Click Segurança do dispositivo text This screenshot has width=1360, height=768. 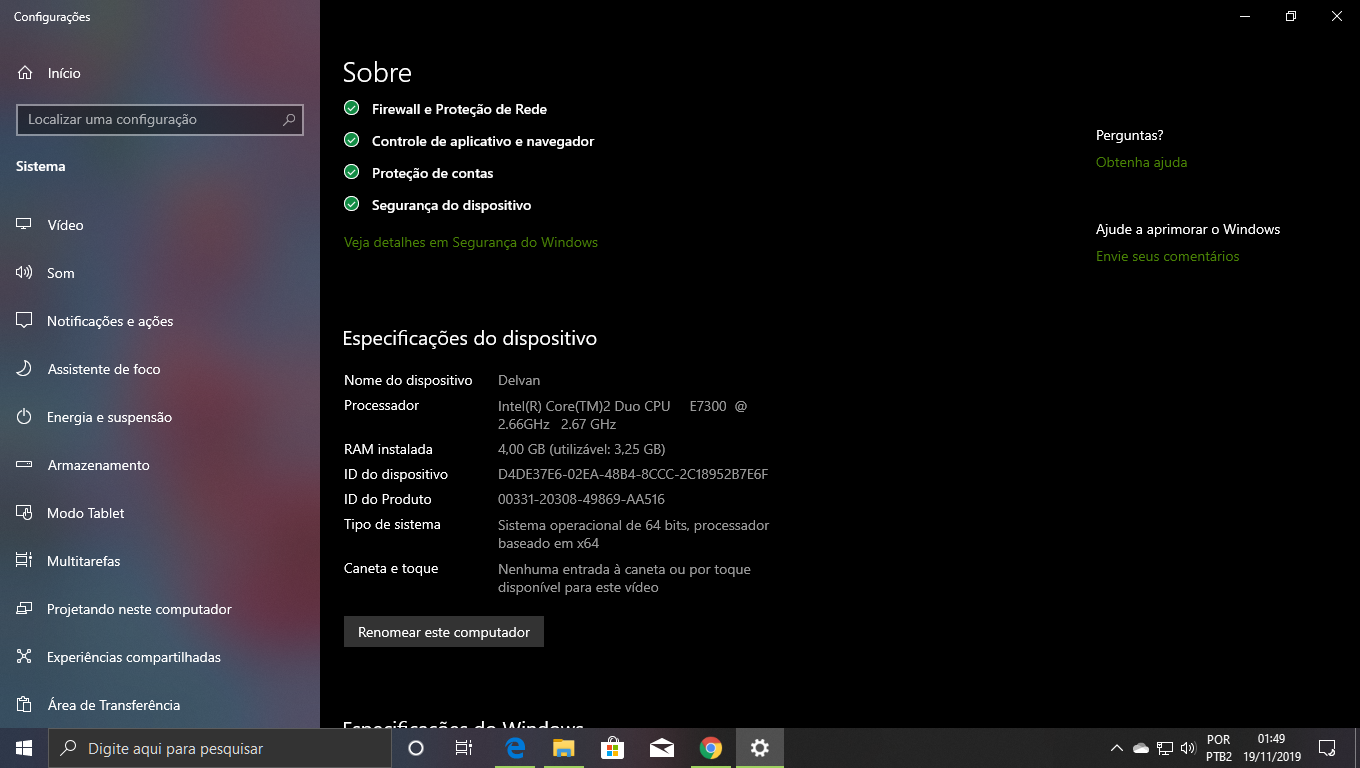tap(451, 205)
